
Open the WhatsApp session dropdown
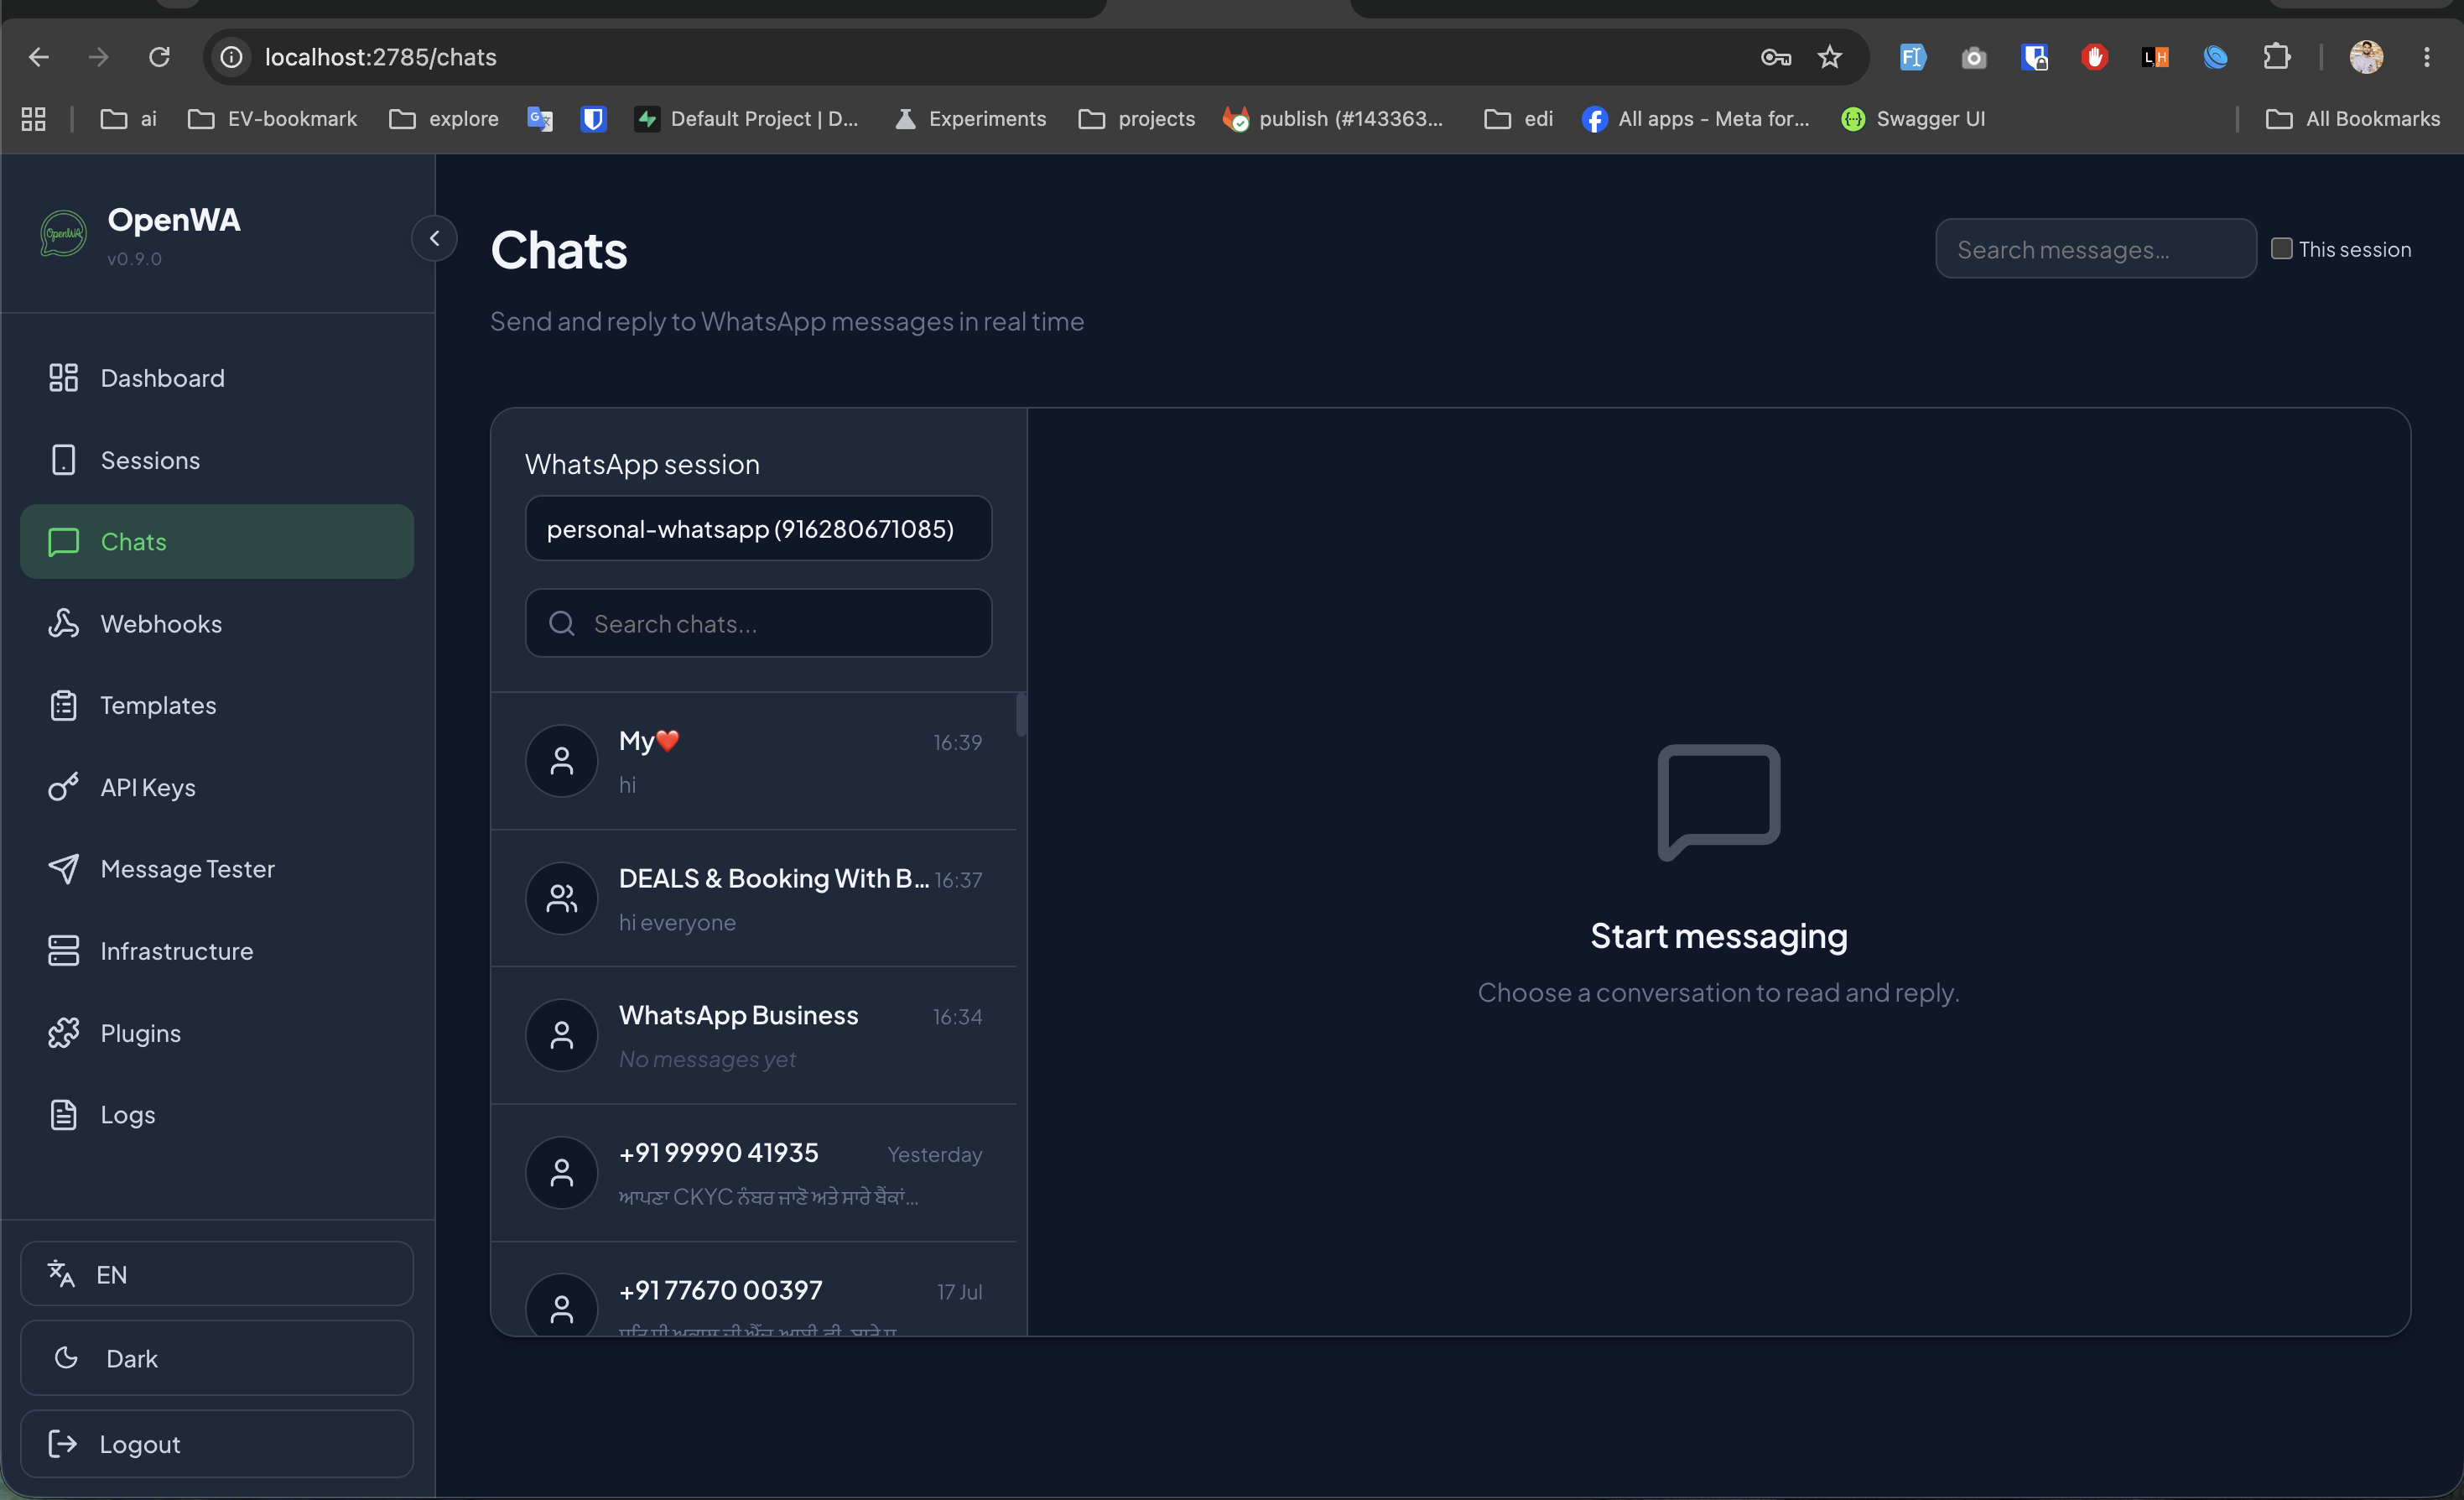(758, 528)
